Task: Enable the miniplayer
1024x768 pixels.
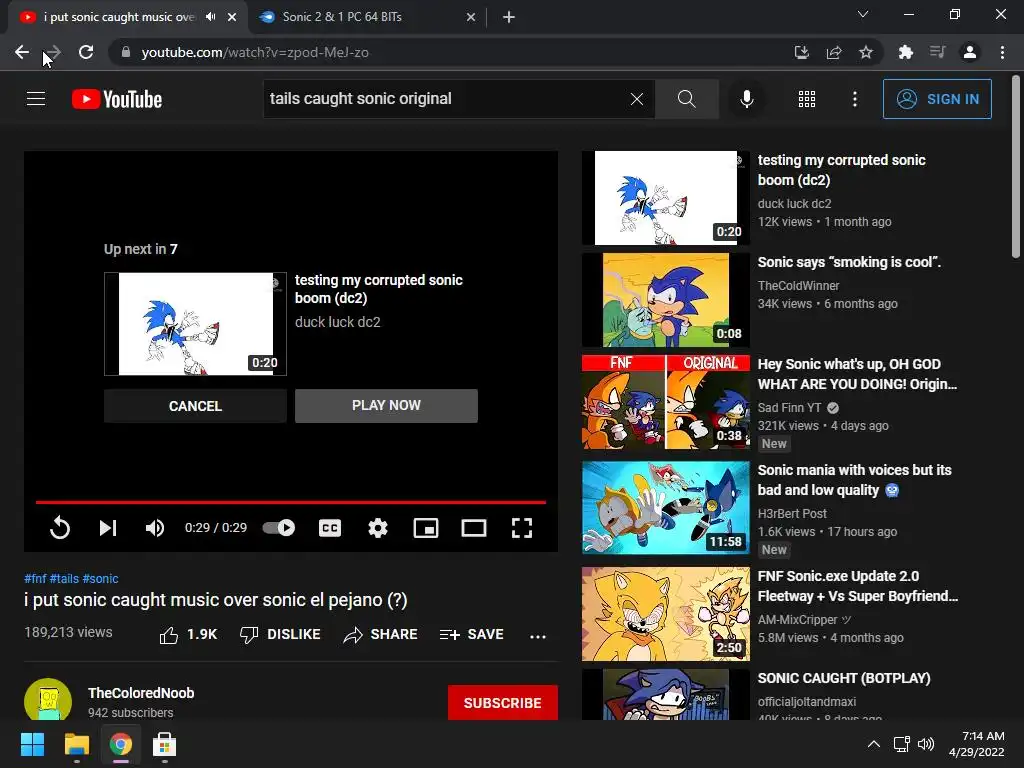Action: (426, 528)
